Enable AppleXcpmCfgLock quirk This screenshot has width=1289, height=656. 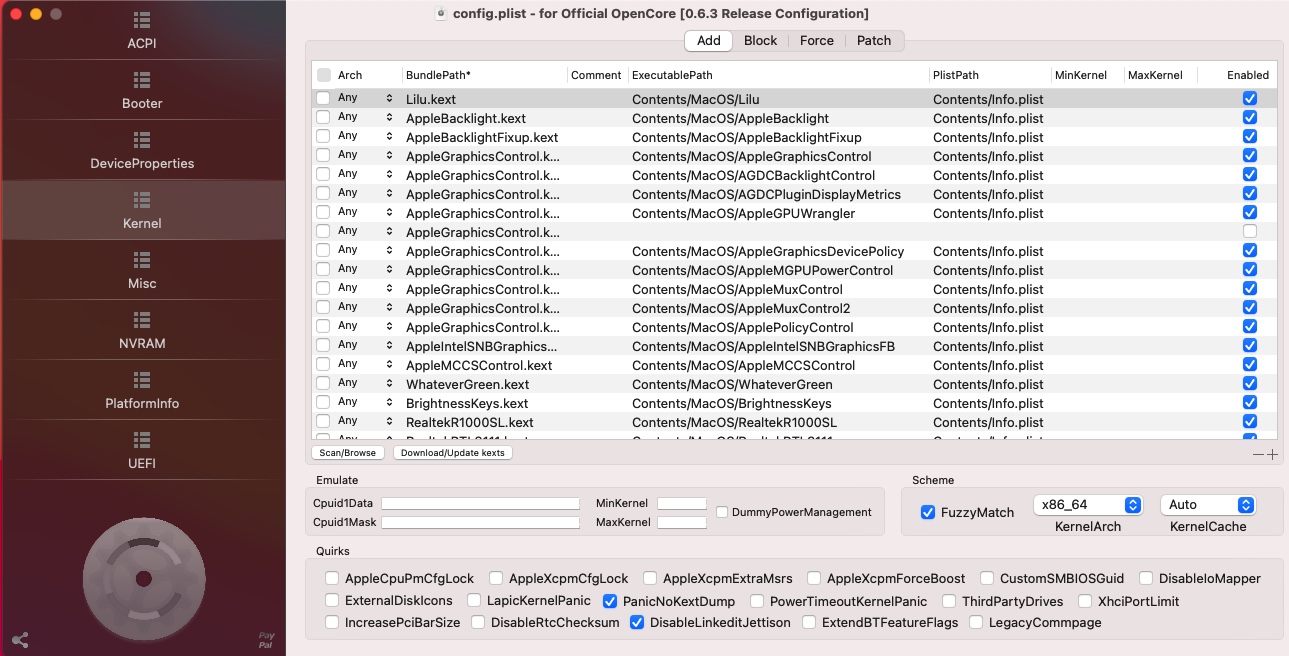pos(496,578)
